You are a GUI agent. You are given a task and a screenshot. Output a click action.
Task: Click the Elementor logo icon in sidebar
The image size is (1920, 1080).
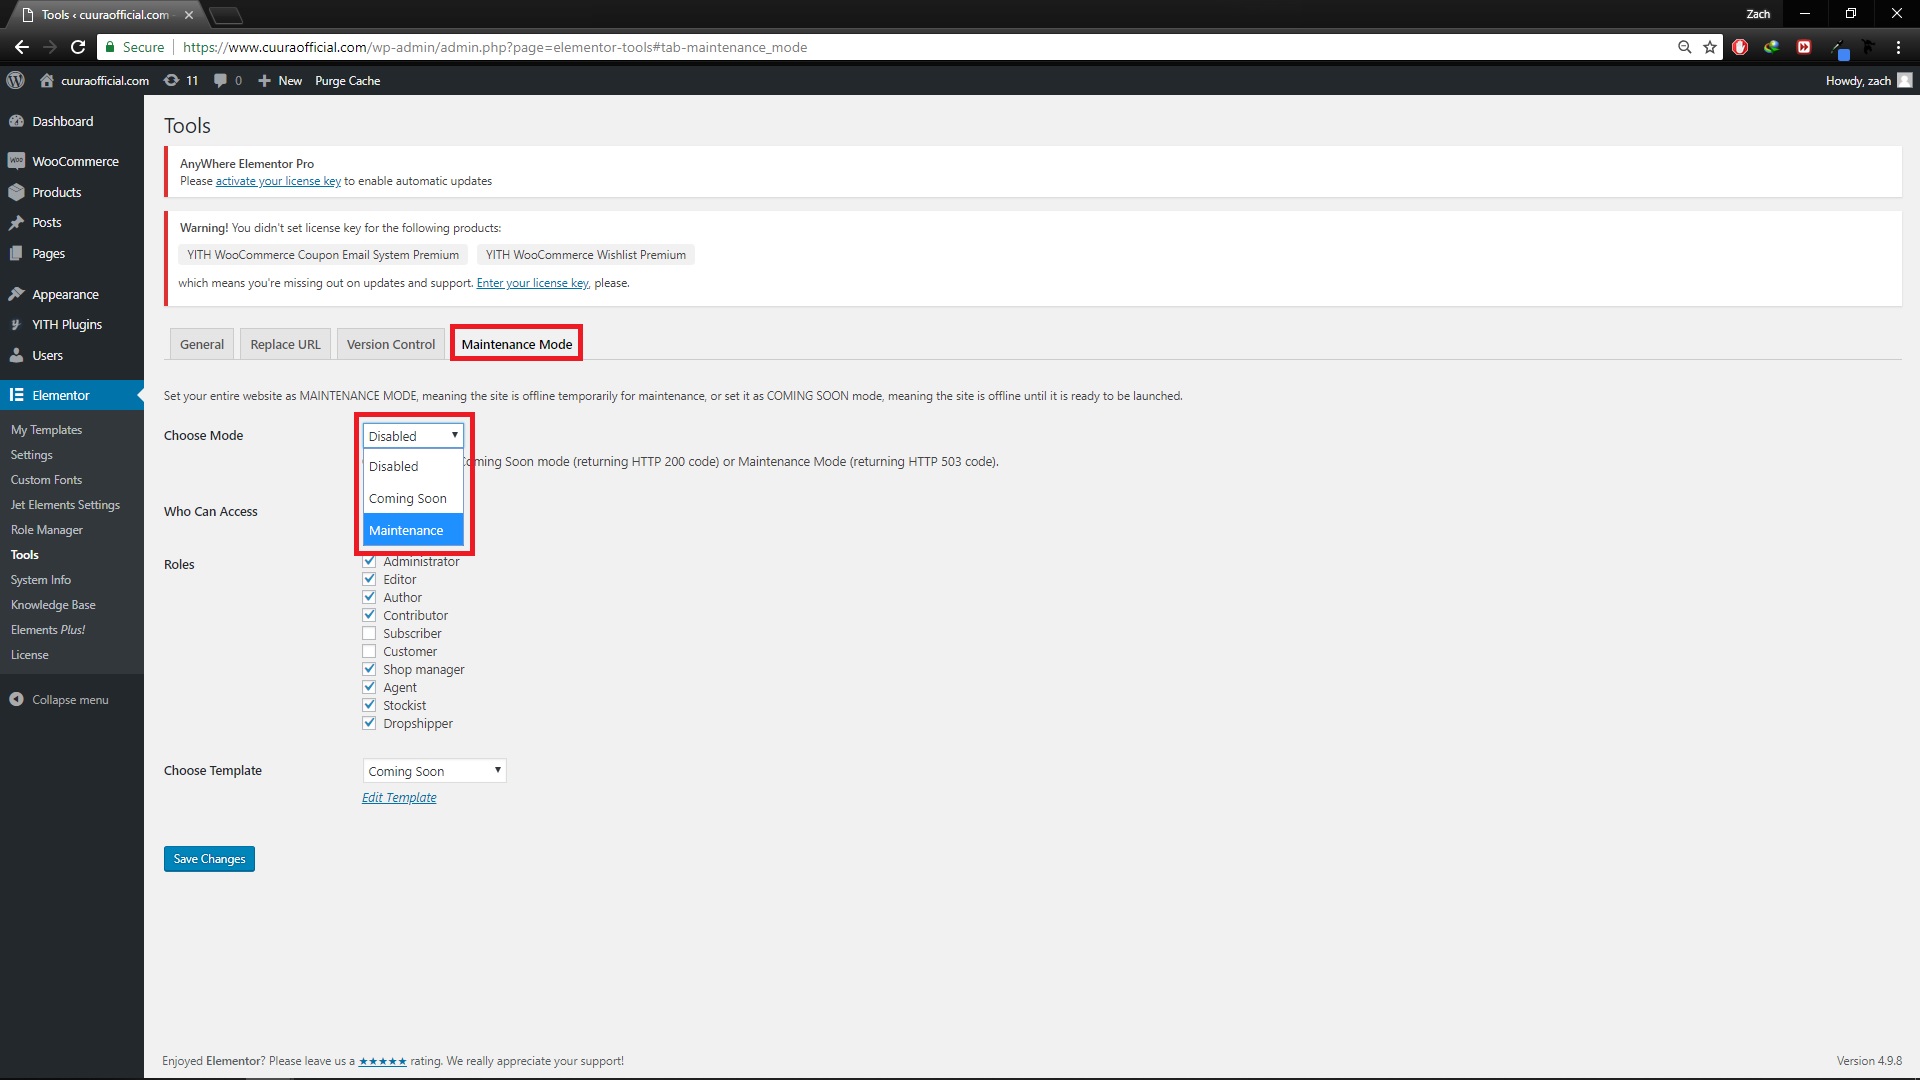[16, 395]
